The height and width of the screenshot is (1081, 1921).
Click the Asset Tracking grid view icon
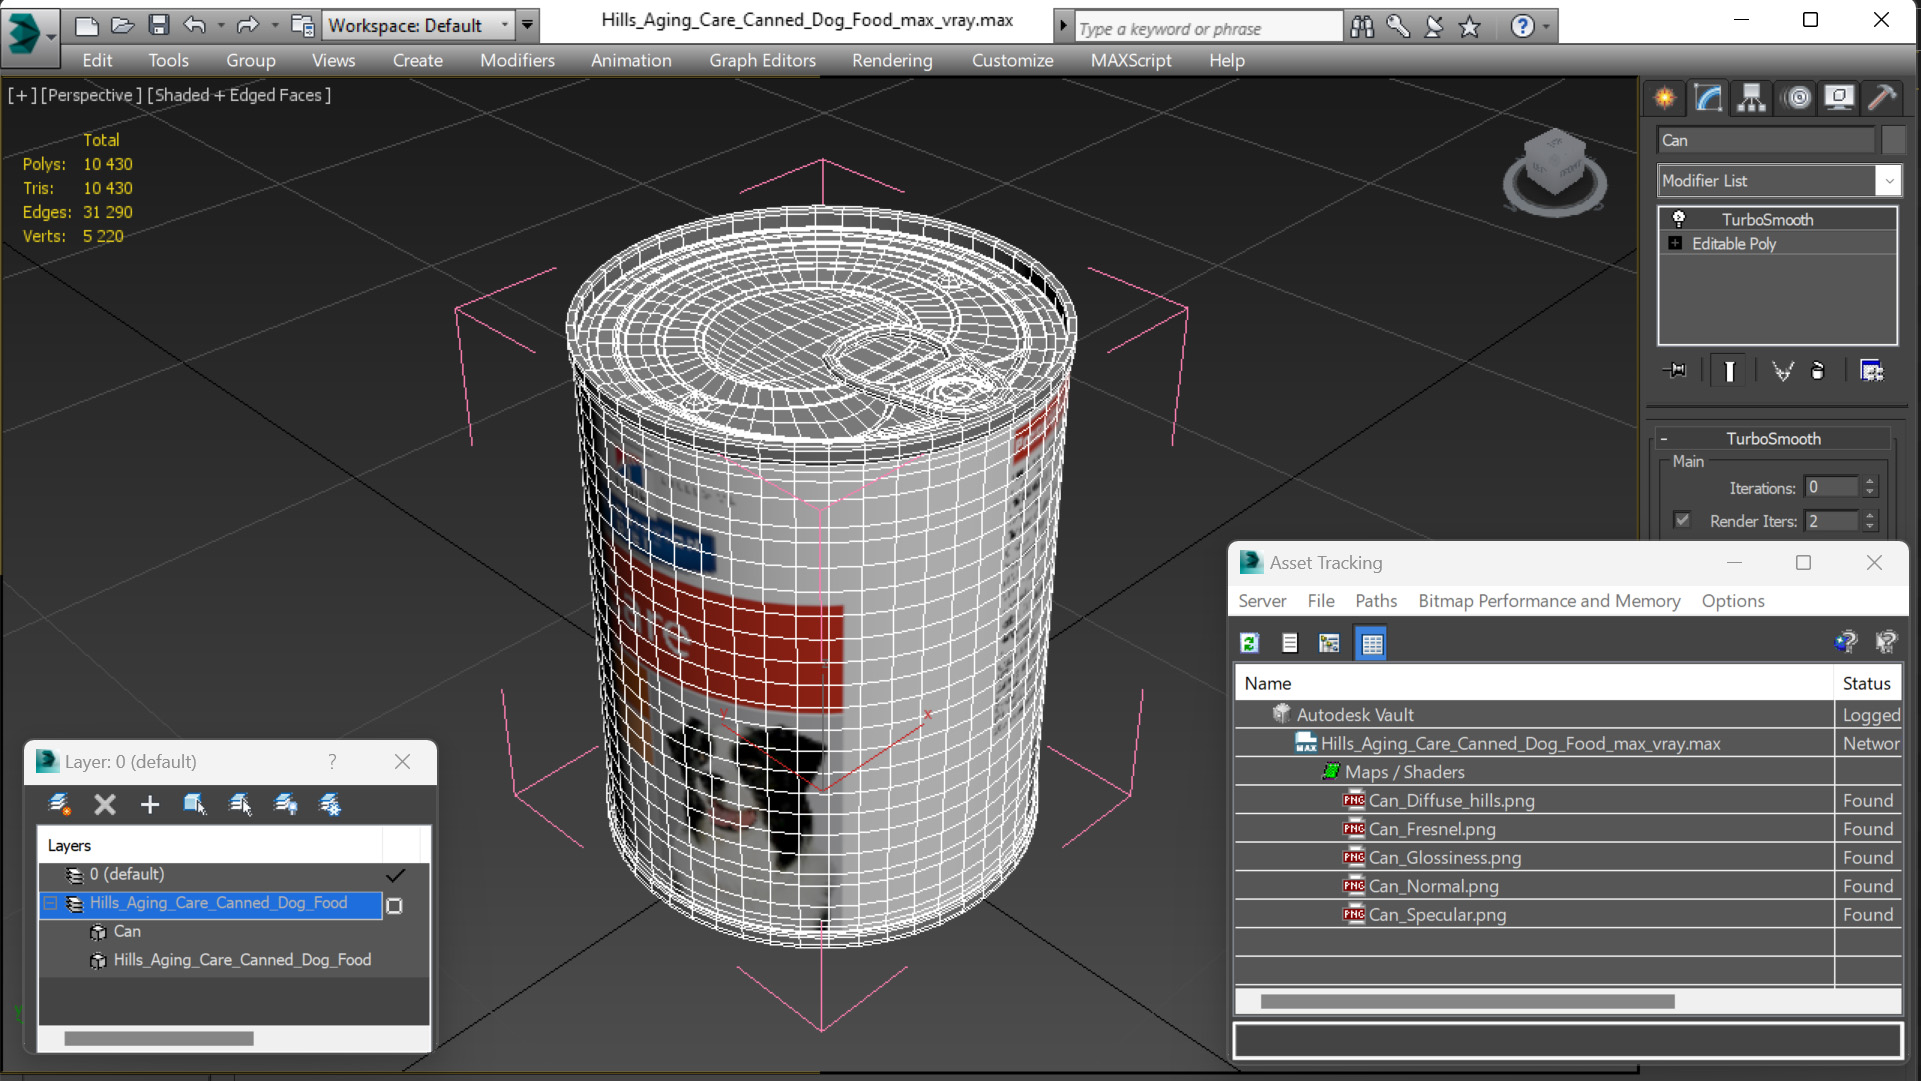tap(1372, 643)
